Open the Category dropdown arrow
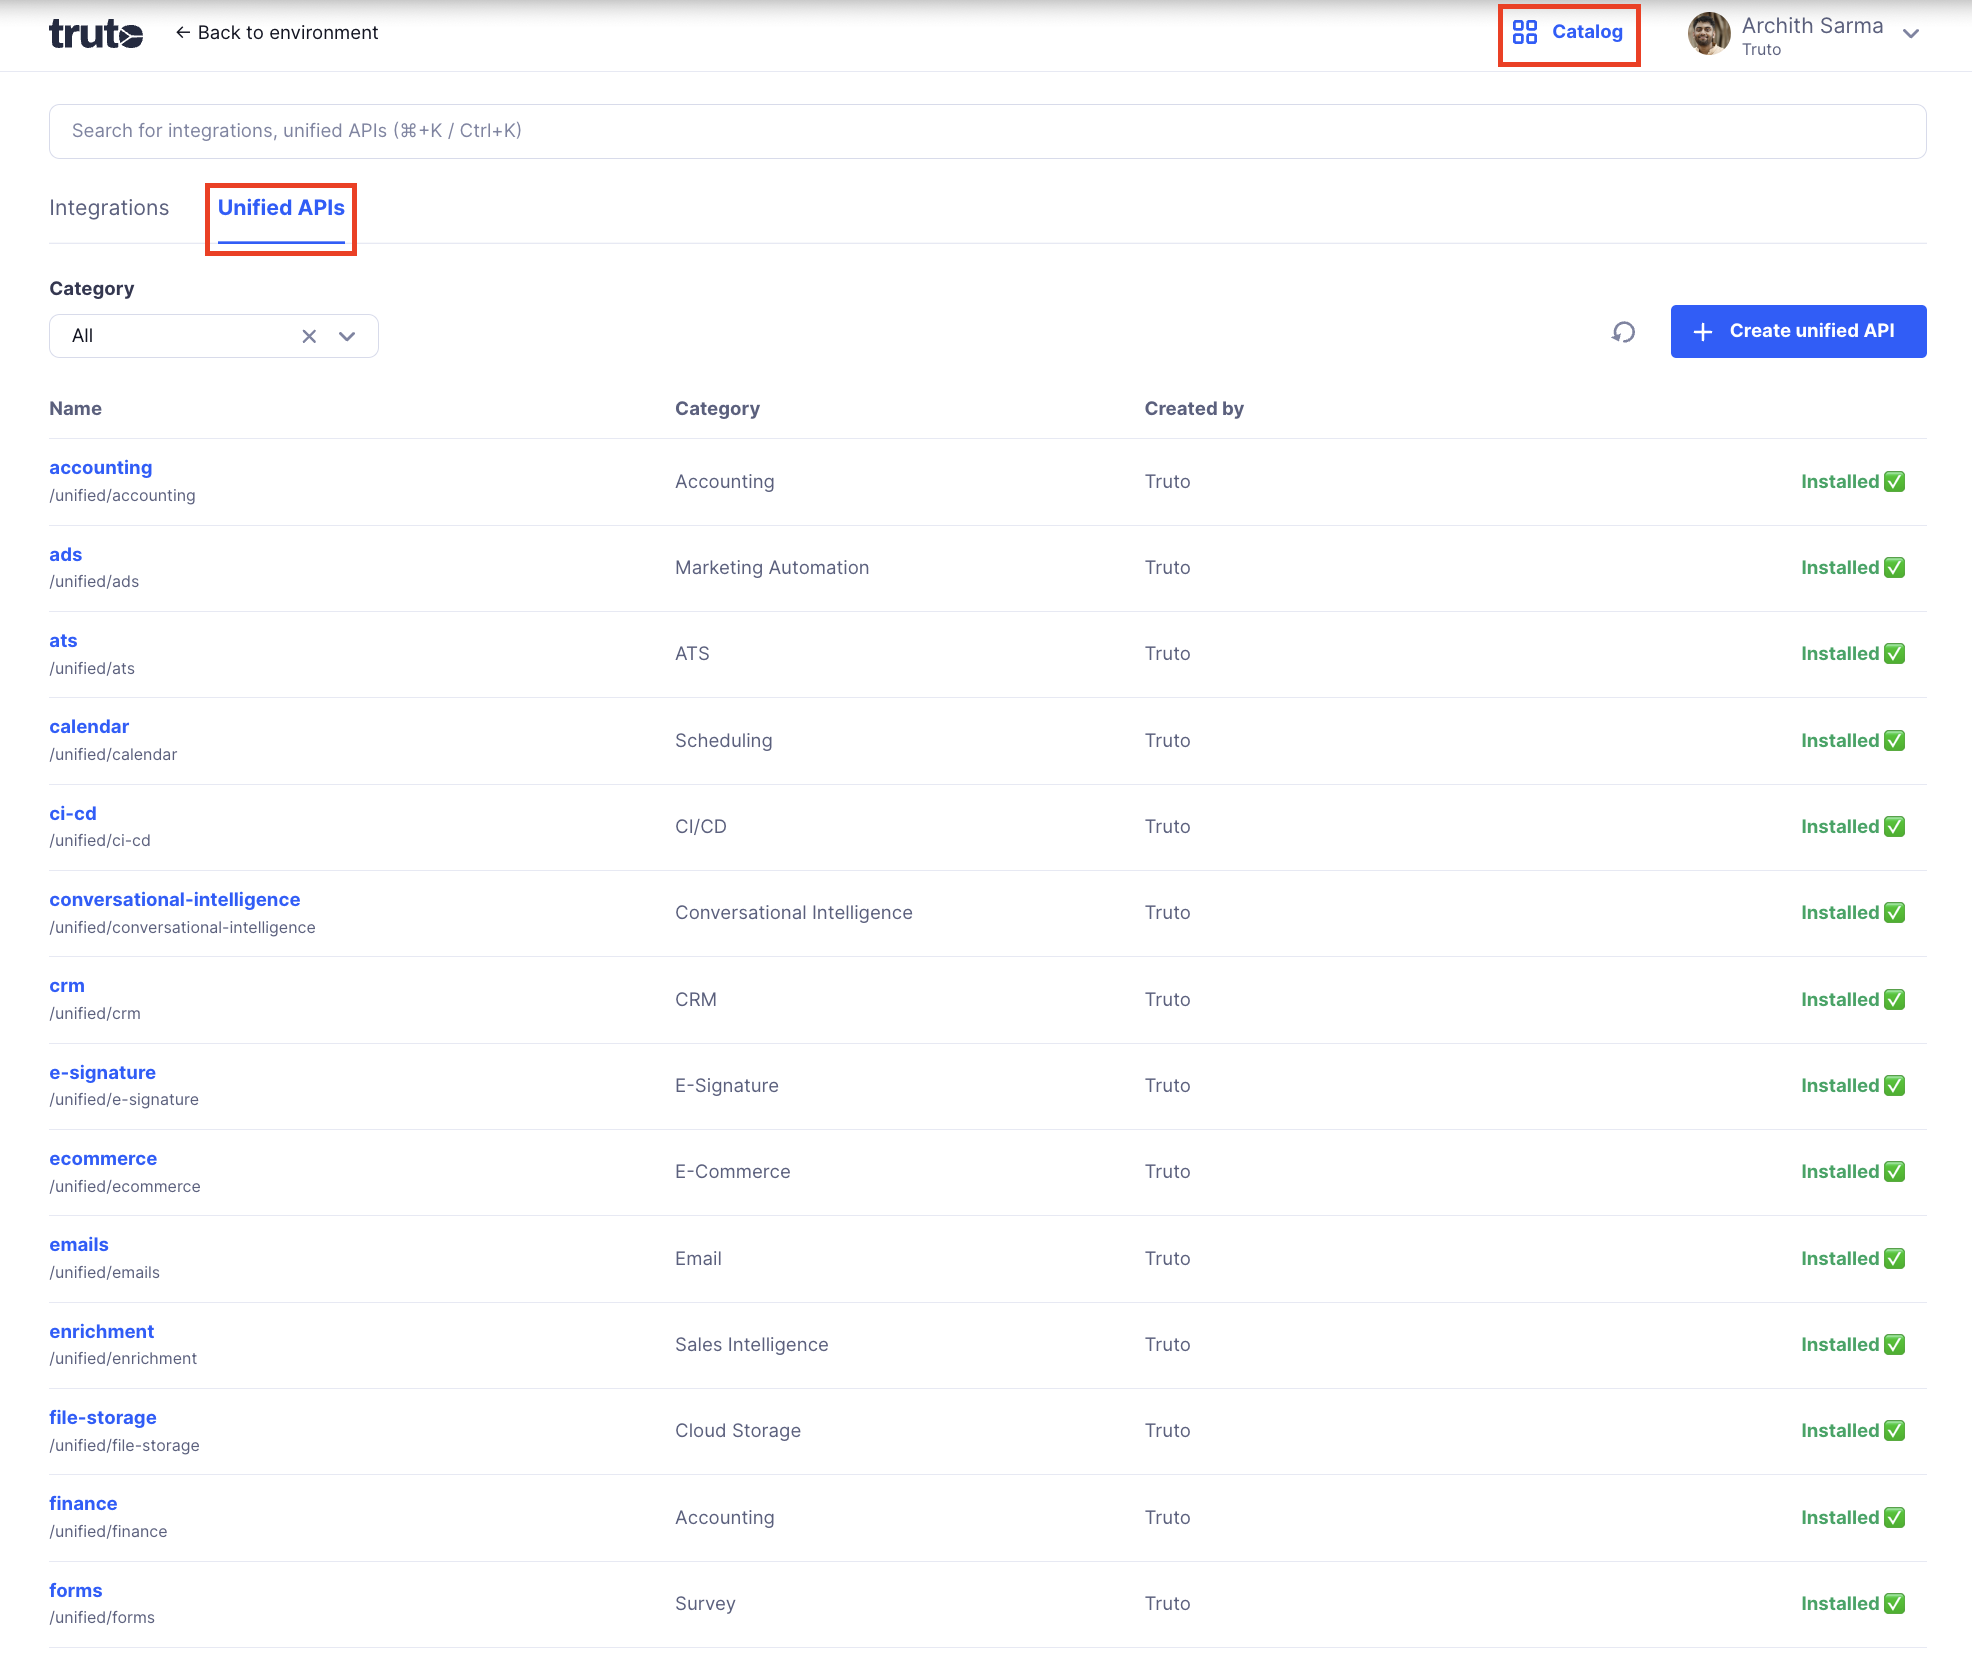Viewport: 1972px width, 1660px height. click(x=347, y=336)
